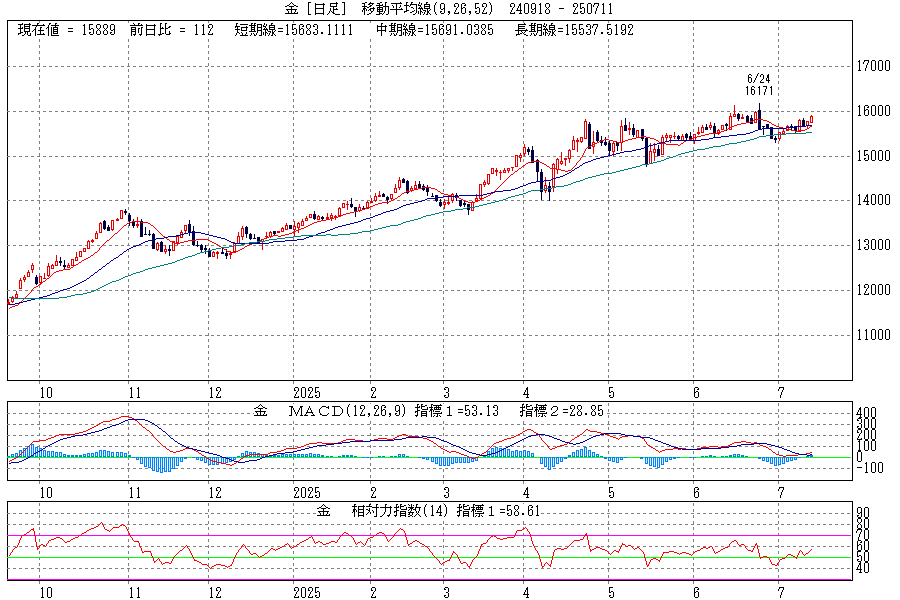The width and height of the screenshot is (900, 600).
Task: Click the 長期線 moving average value label
Action: point(574,30)
